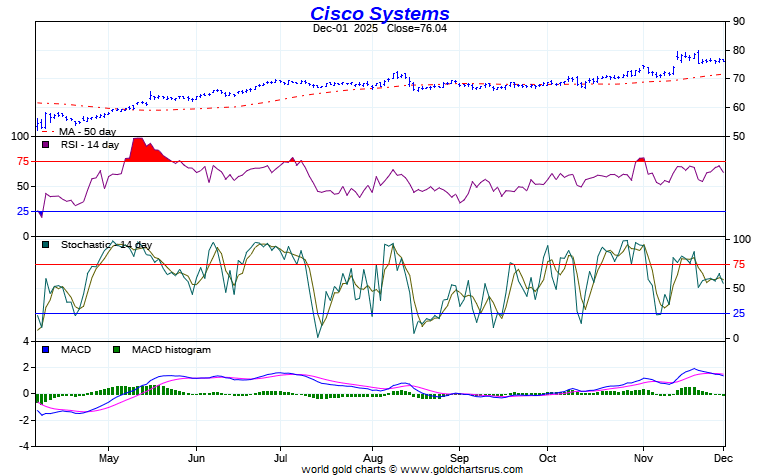Click the Close=76.04 value
Image resolution: width=760 pixels, height=475 pixels.
[417, 28]
